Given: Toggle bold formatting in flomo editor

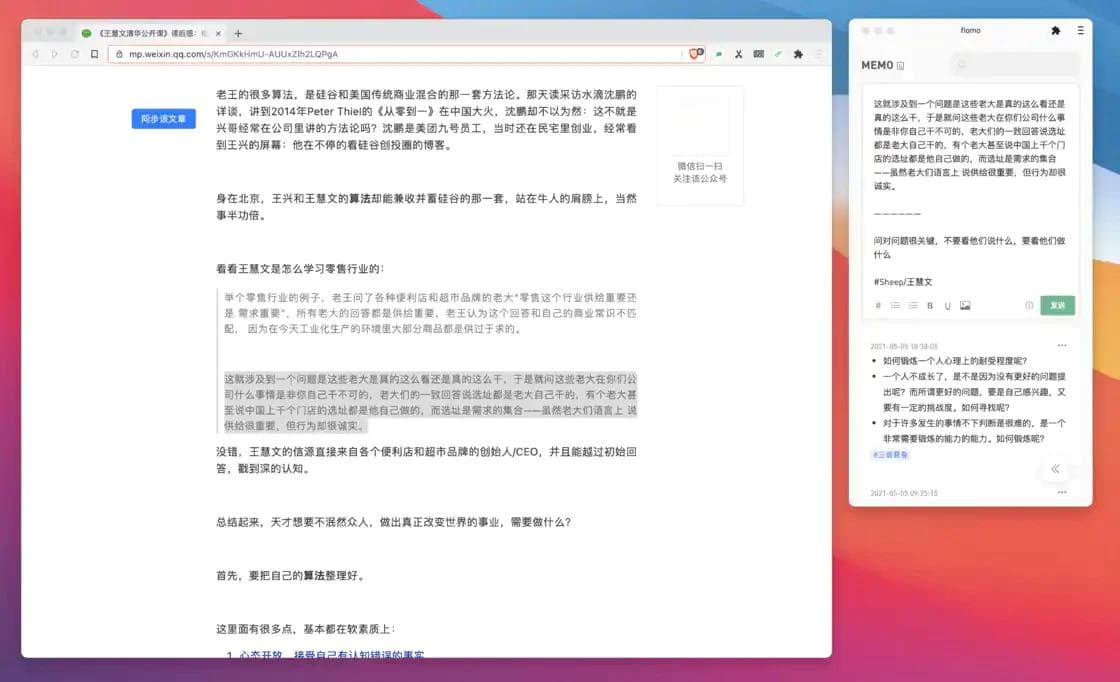Looking at the screenshot, I should click(930, 306).
